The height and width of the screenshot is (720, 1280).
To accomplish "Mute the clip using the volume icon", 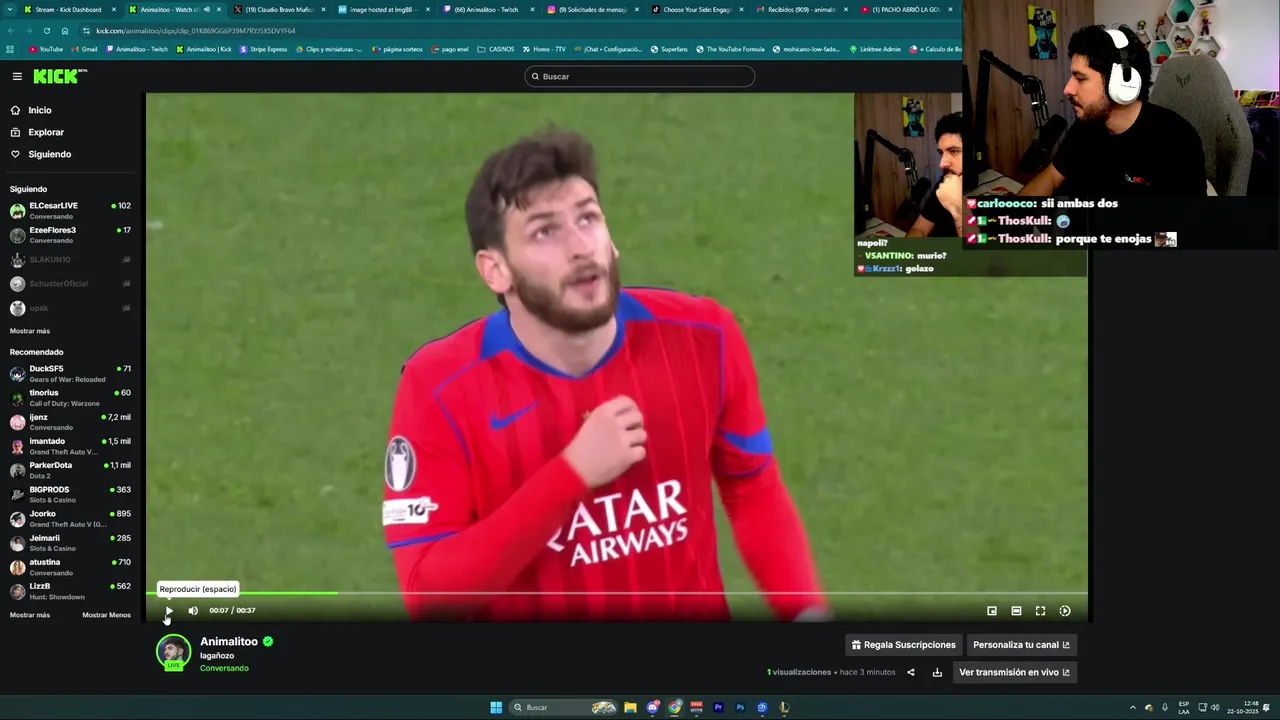I will (x=193, y=610).
